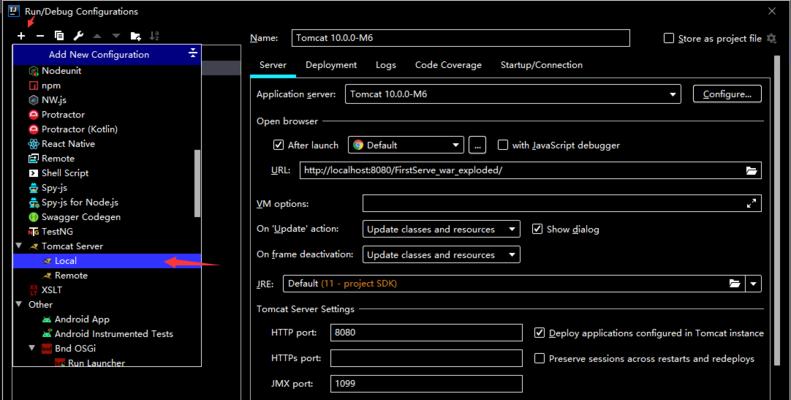Click the Remove Configuration minus icon
The width and height of the screenshot is (791, 400).
click(x=40, y=36)
